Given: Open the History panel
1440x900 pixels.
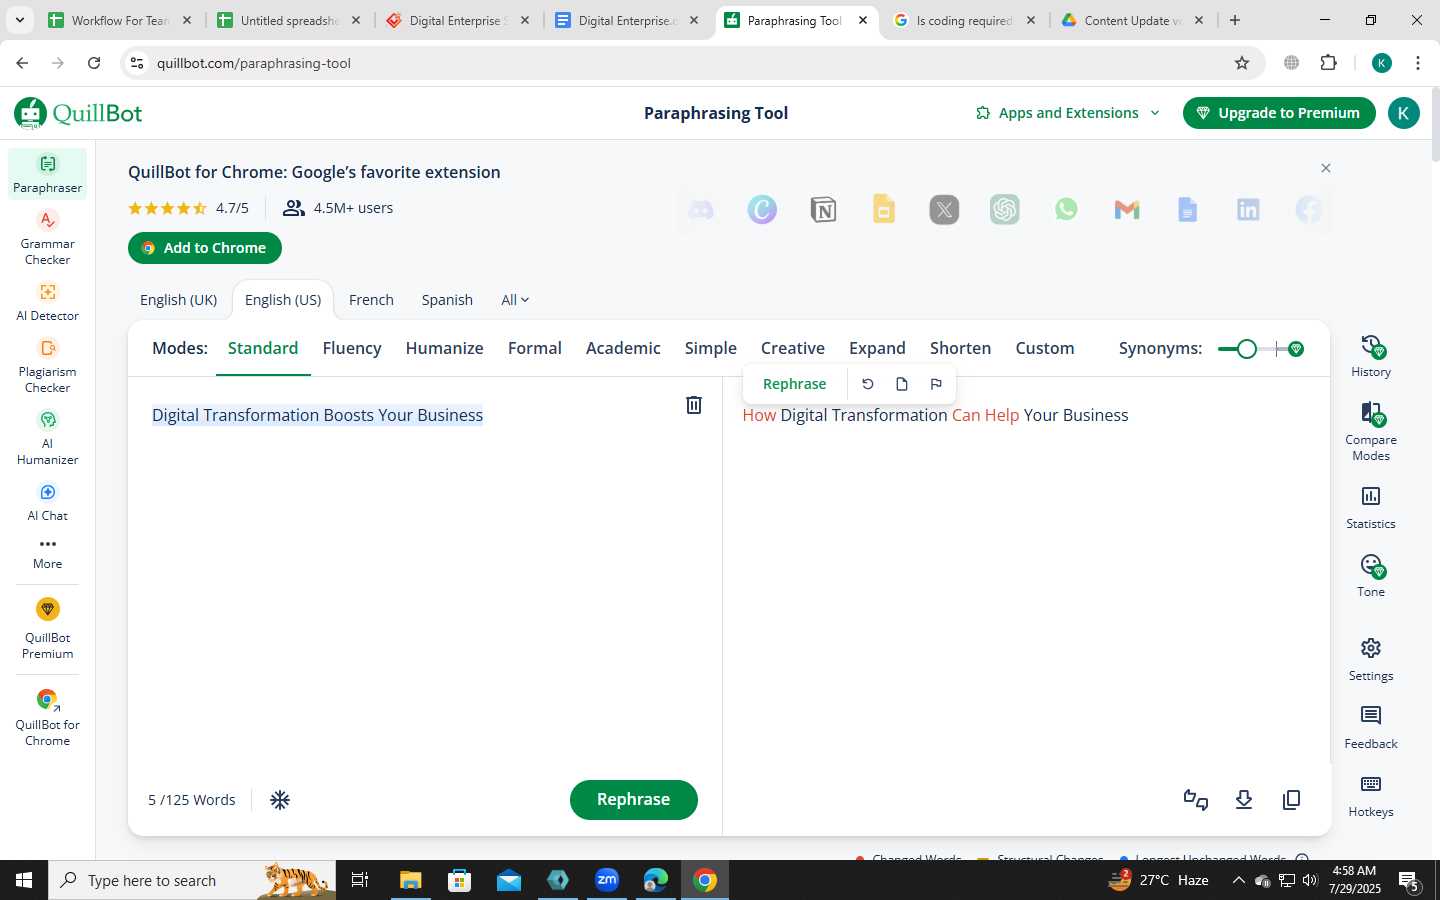Looking at the screenshot, I should [x=1370, y=356].
